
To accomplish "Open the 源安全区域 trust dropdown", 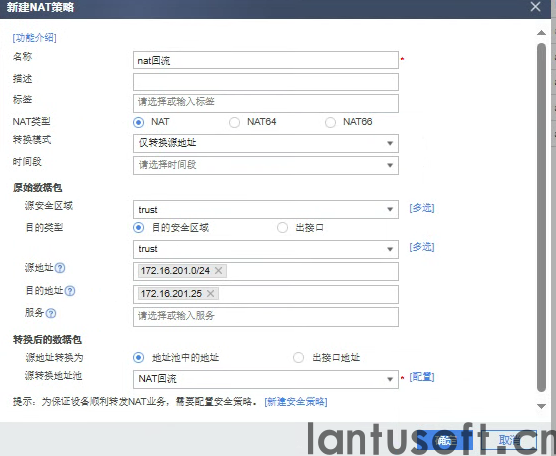I will 266,210.
